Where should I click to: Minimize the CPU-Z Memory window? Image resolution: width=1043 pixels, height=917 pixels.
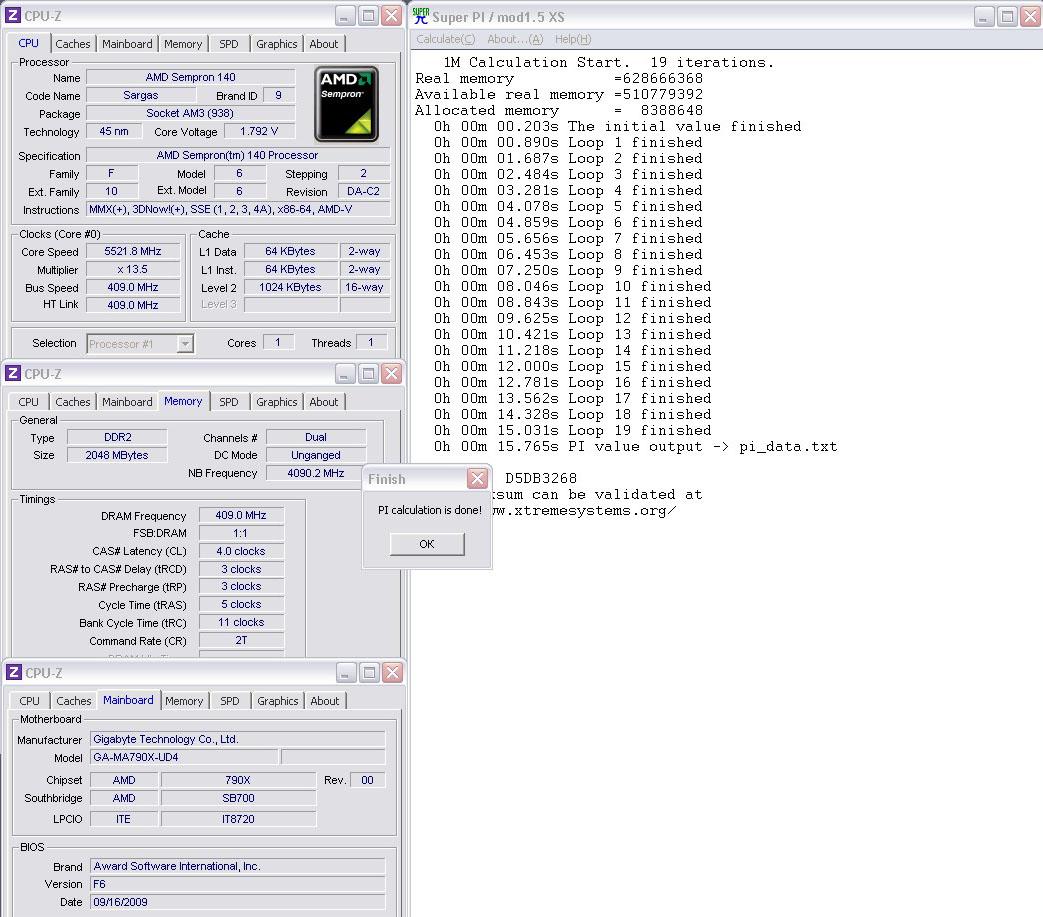345,374
